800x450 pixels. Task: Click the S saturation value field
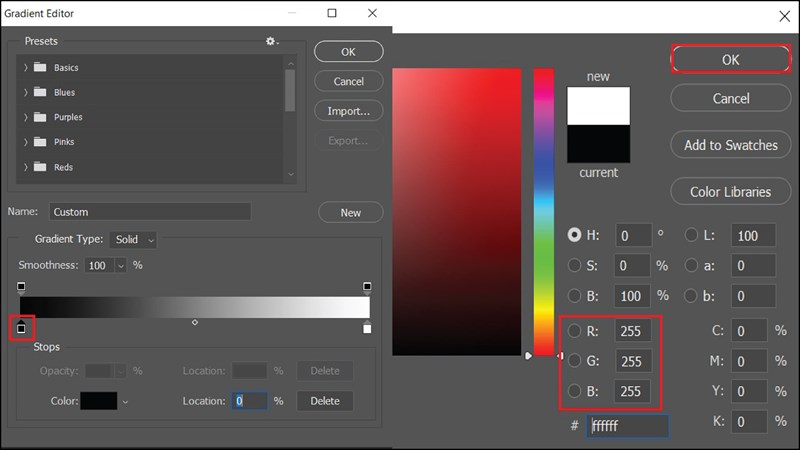(x=633, y=265)
